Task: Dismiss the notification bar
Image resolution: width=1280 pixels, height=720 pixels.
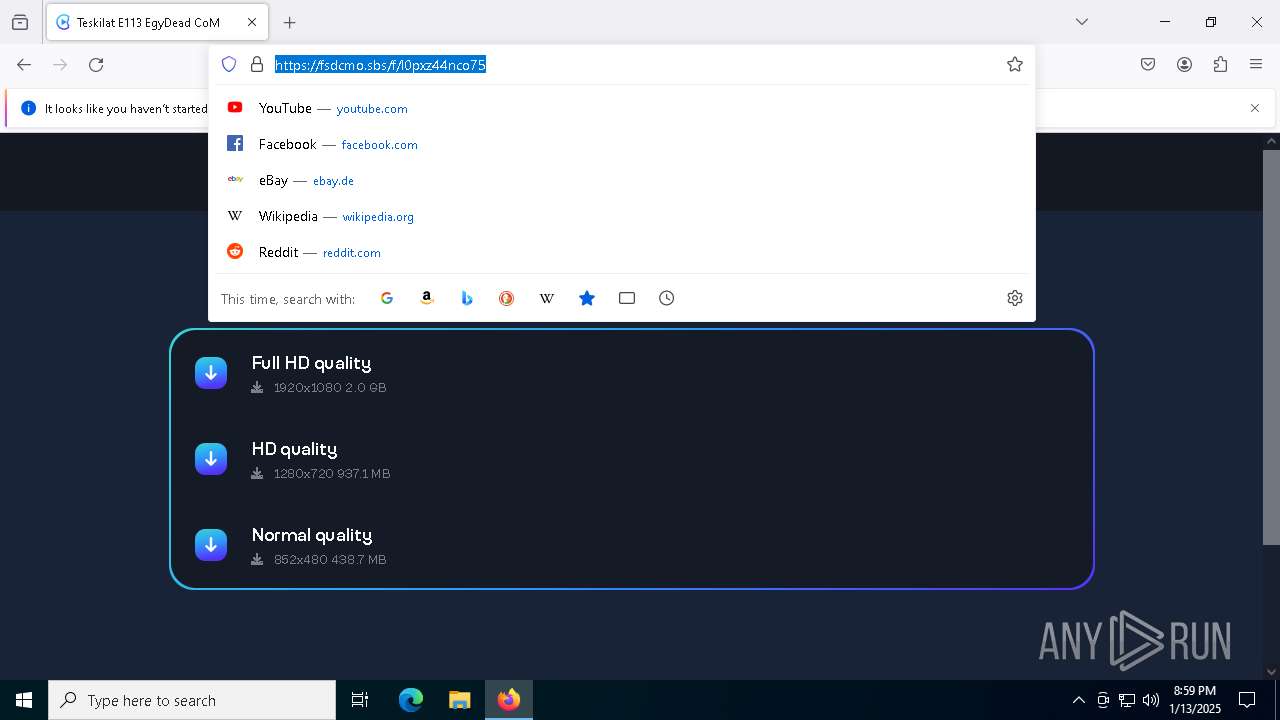Action: (x=1255, y=108)
